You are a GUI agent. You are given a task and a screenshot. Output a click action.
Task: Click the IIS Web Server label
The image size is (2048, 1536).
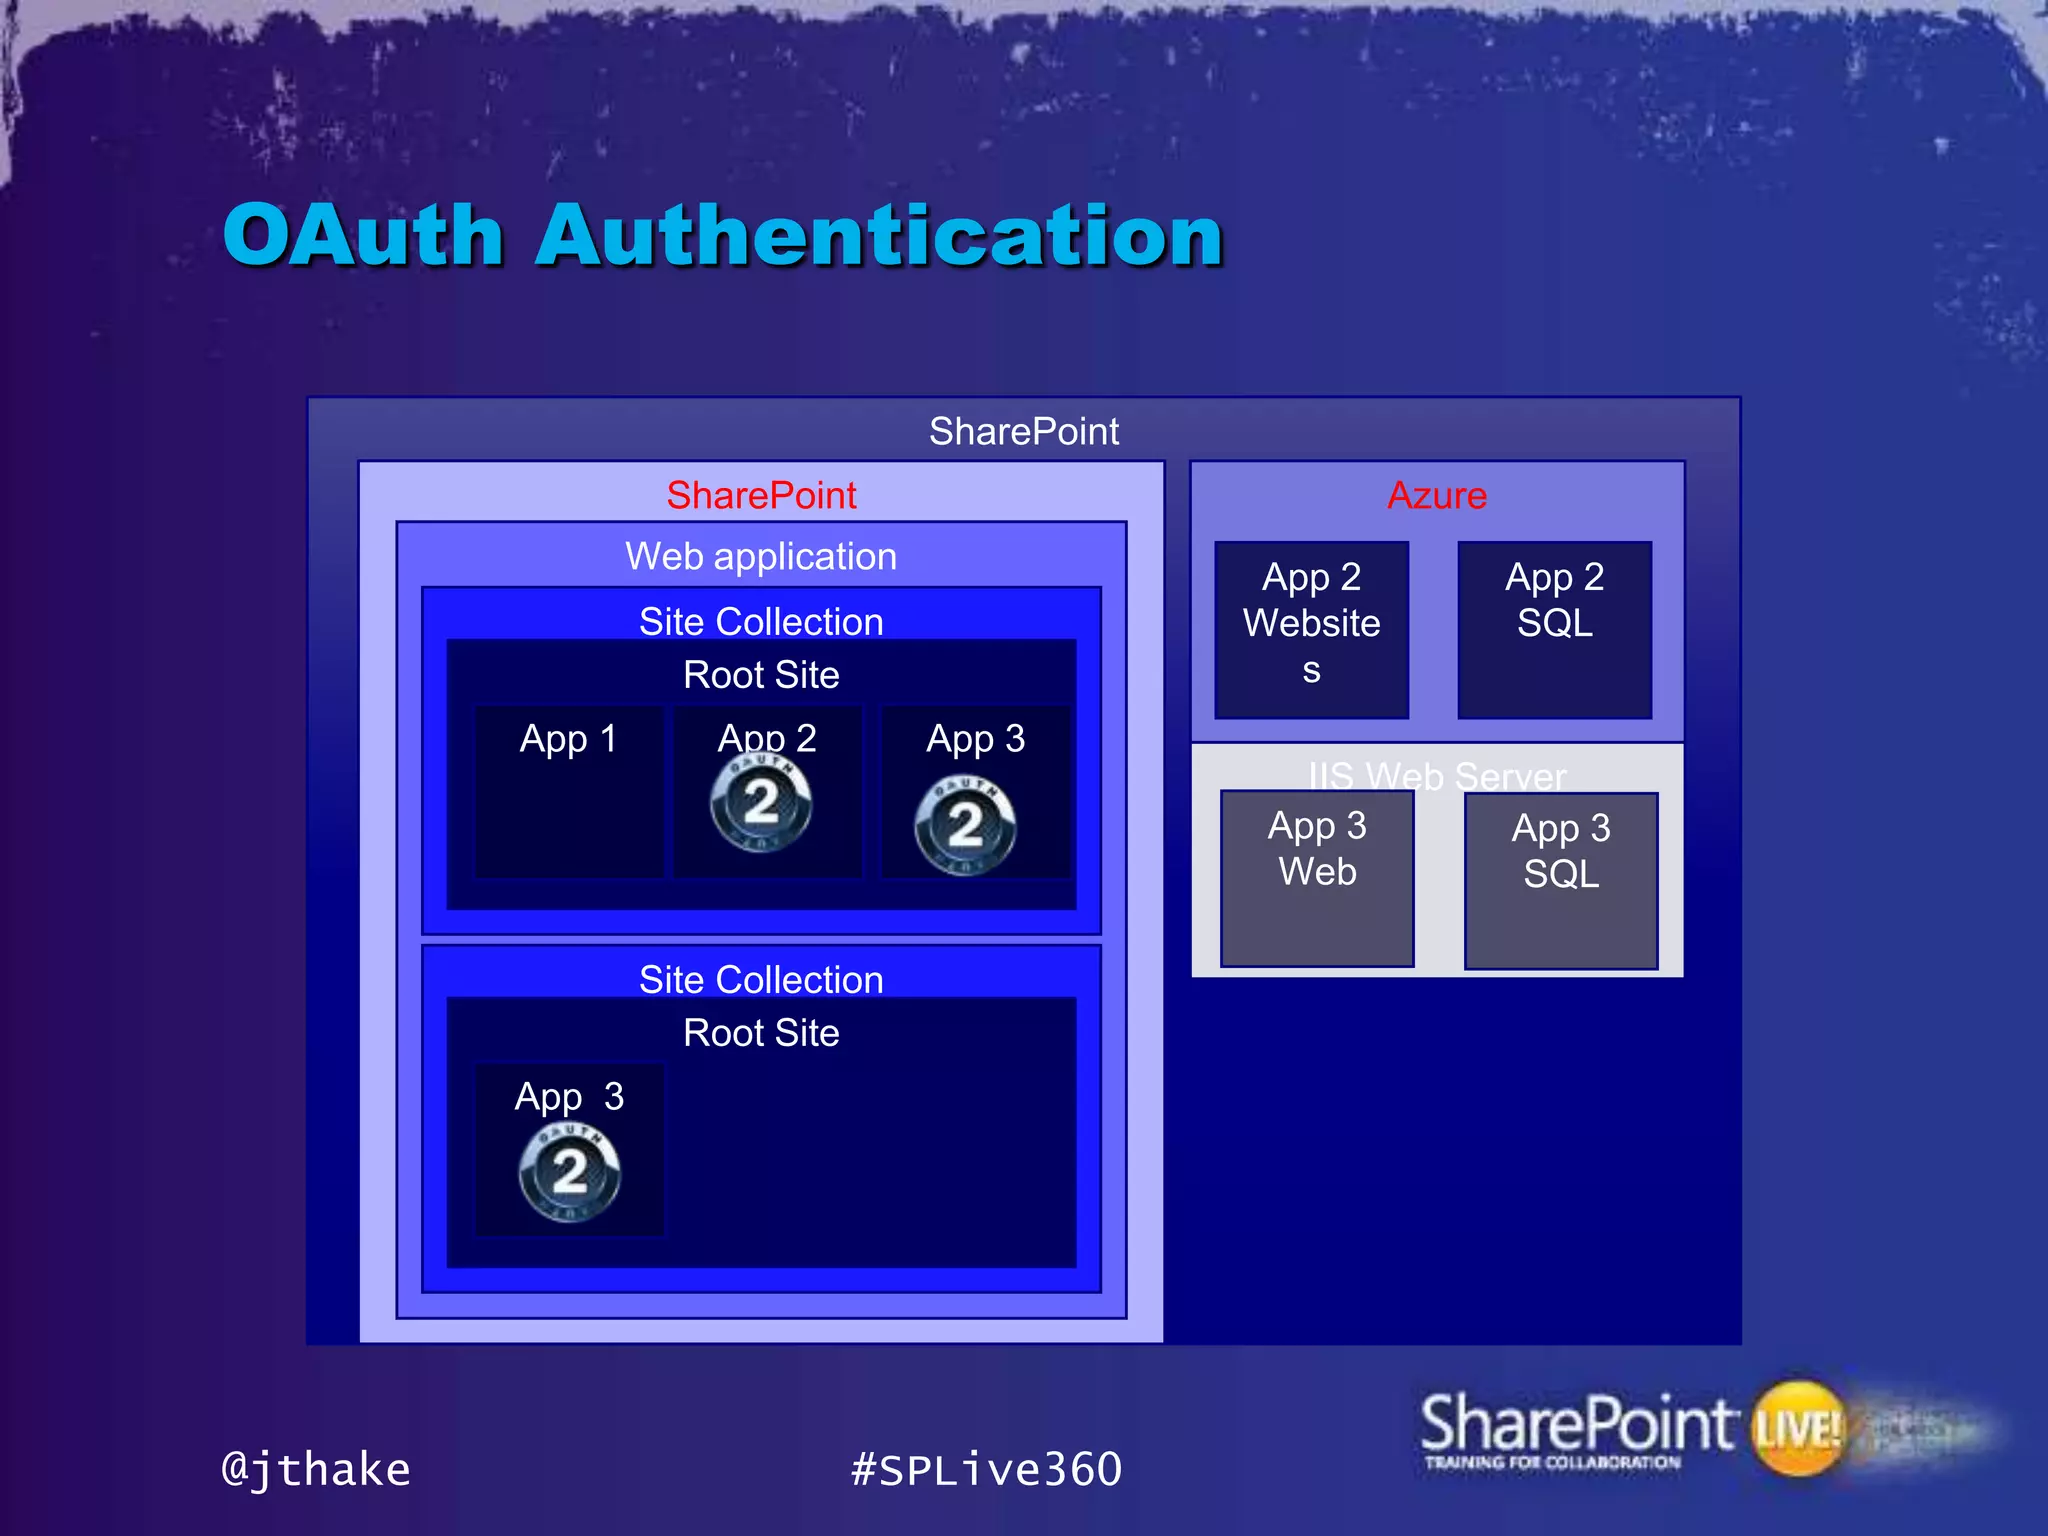pyautogui.click(x=1437, y=775)
